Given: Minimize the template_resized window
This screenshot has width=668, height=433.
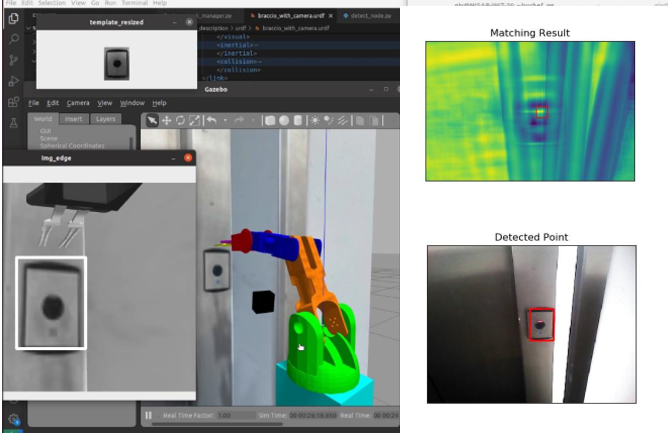Looking at the screenshot, I should click(175, 22).
